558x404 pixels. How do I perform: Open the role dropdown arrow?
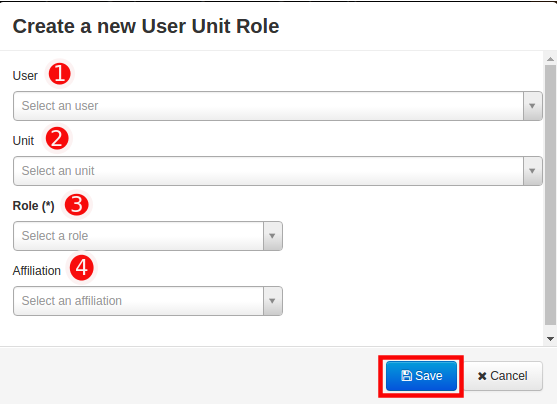pos(273,236)
